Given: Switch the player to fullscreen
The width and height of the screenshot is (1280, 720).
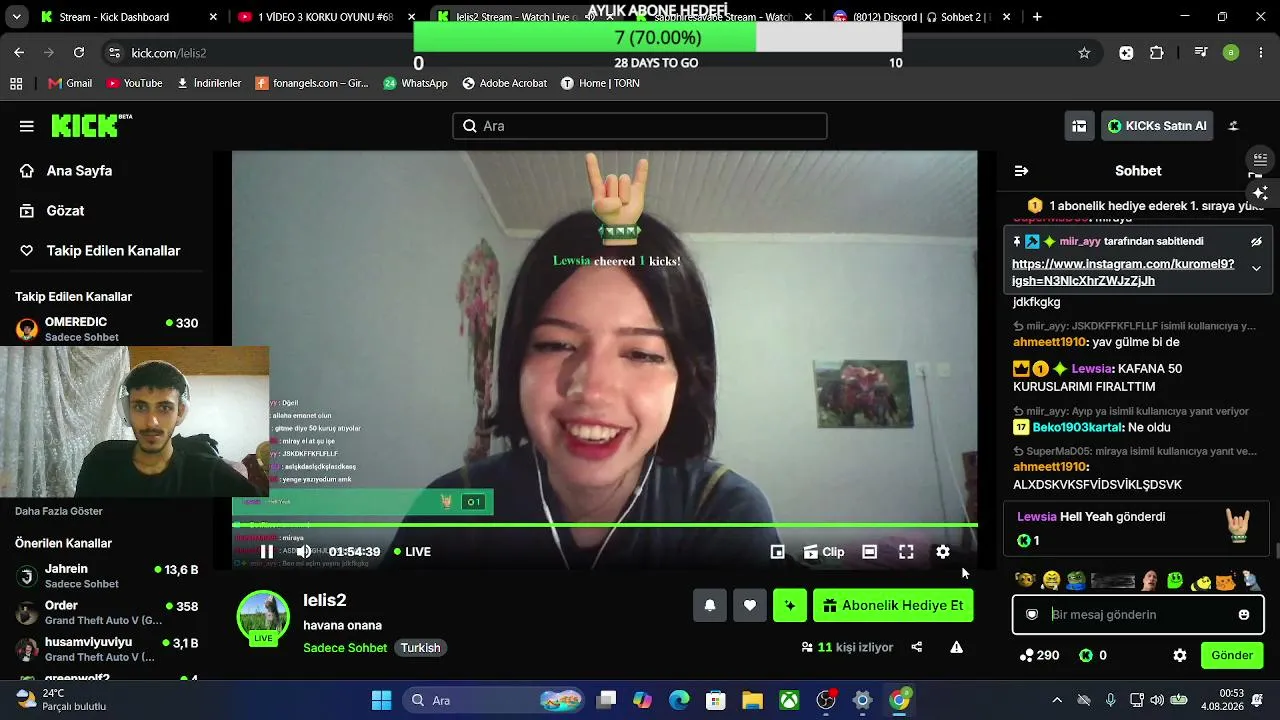Looking at the screenshot, I should pyautogui.click(x=906, y=552).
